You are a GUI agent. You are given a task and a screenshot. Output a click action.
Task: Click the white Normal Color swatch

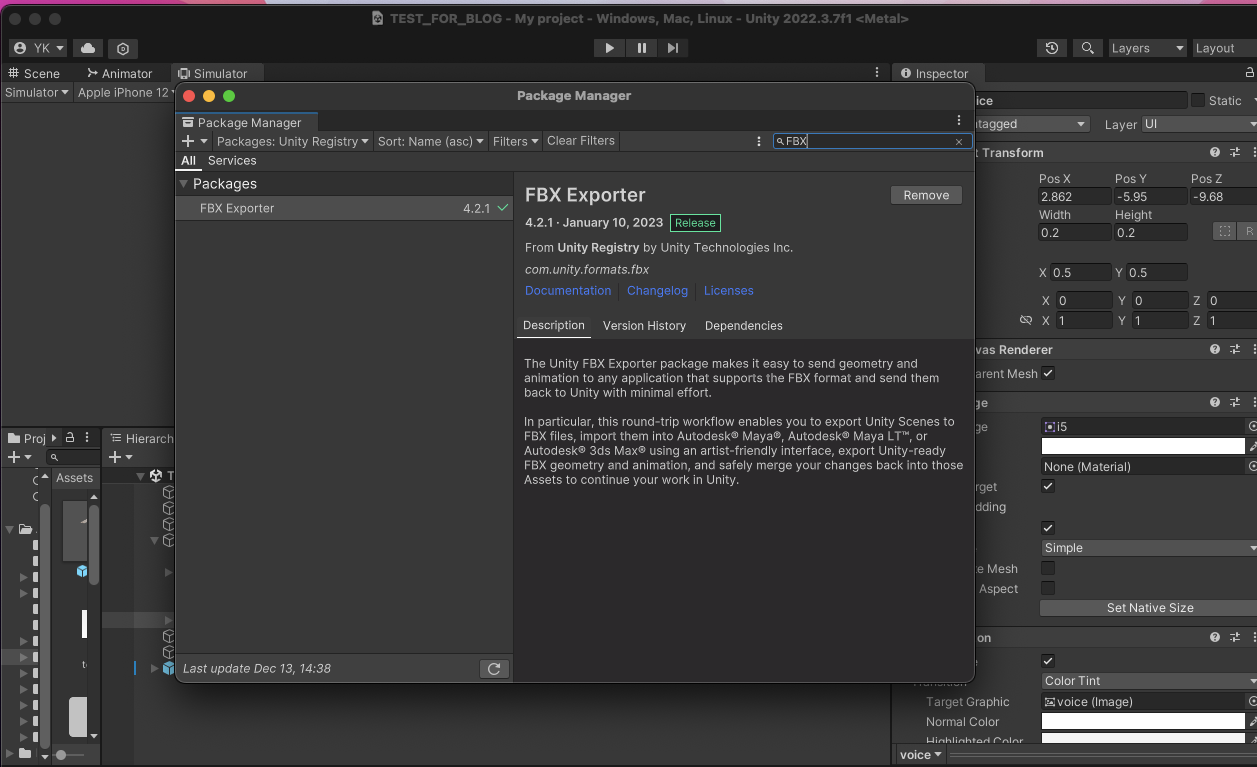click(1143, 721)
